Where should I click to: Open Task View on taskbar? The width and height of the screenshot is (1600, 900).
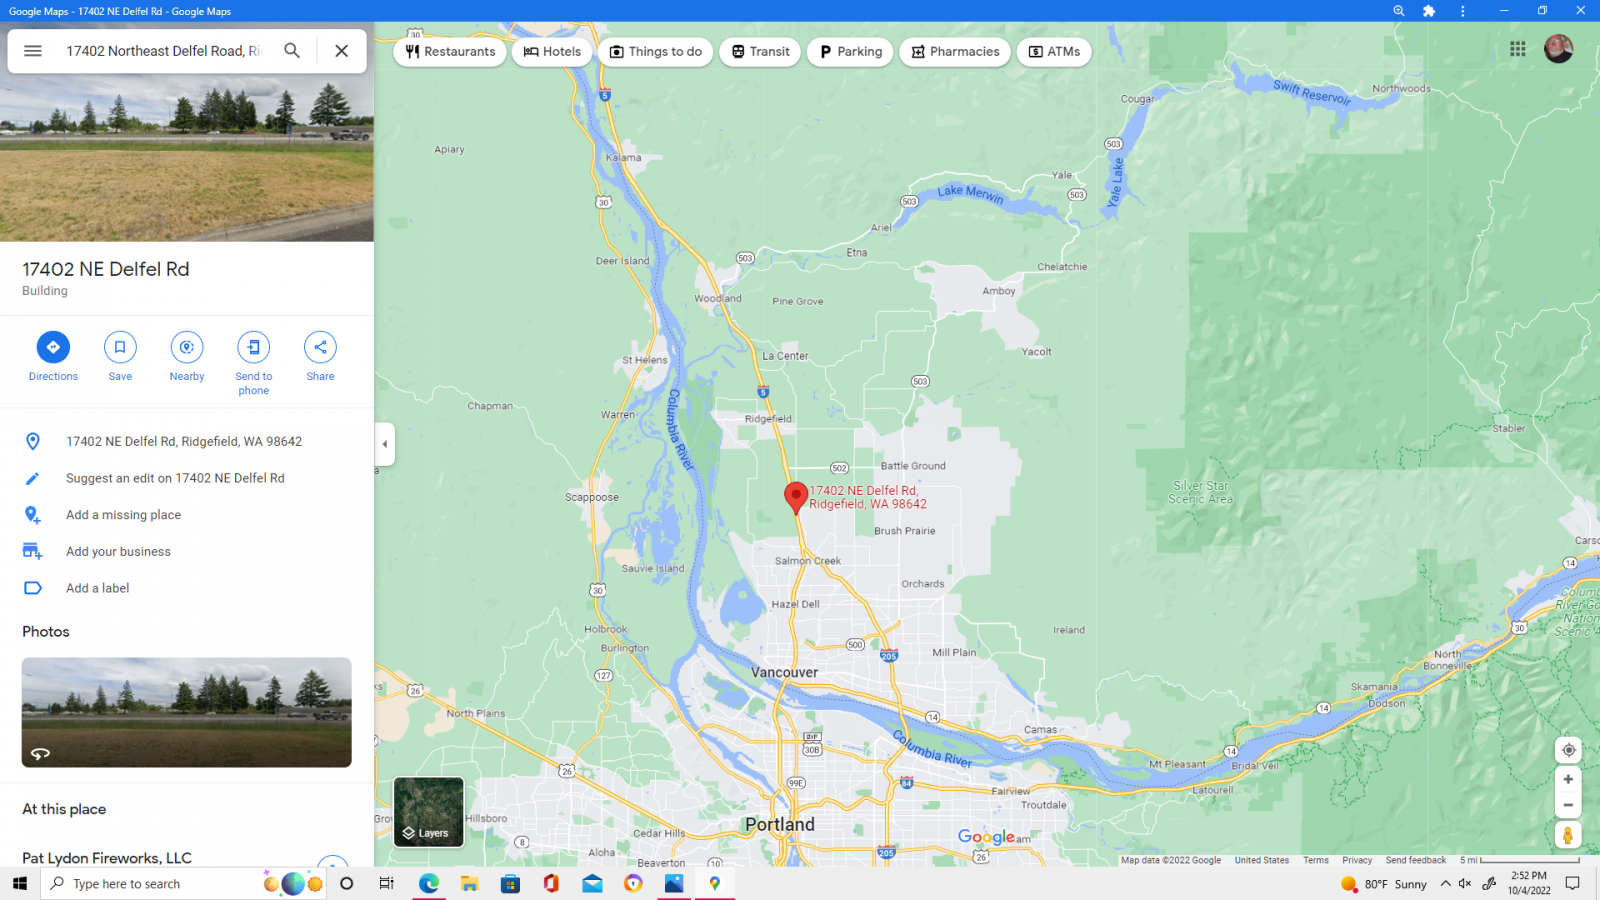(386, 883)
